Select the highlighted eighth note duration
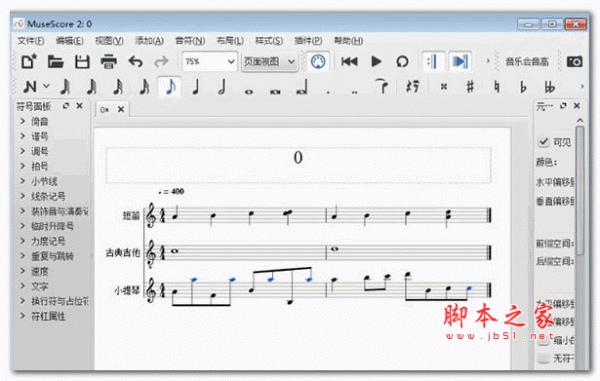The width and height of the screenshot is (600, 381). (170, 87)
